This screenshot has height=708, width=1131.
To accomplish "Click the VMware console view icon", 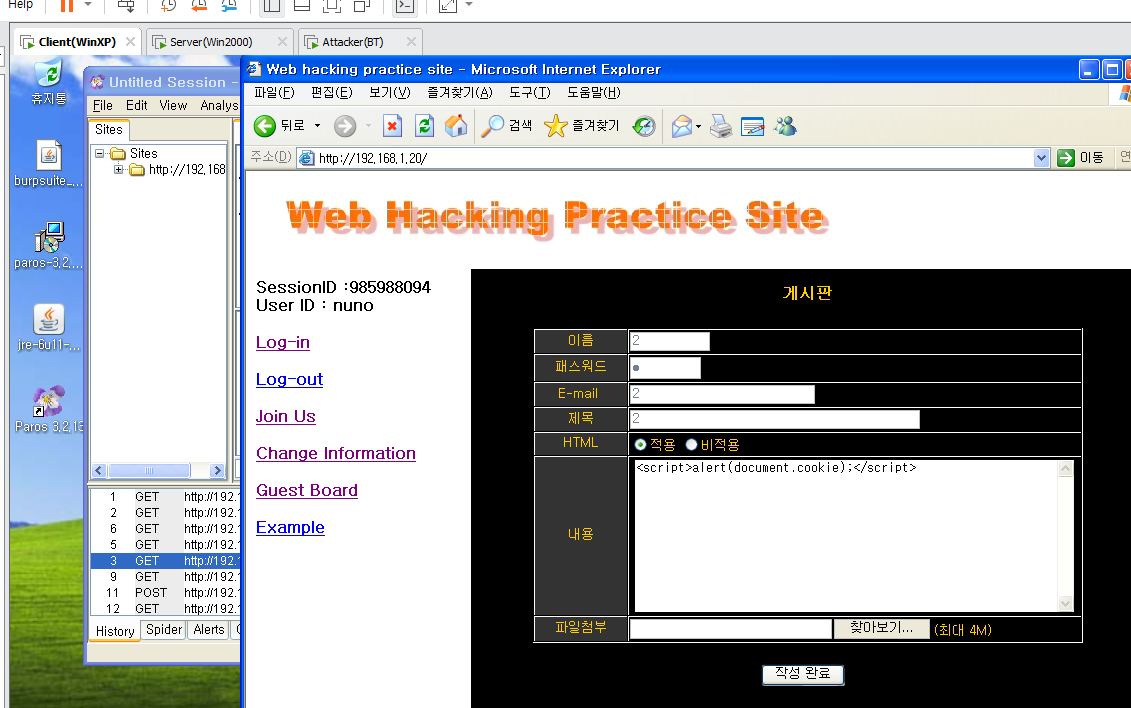I will click(x=405, y=5).
